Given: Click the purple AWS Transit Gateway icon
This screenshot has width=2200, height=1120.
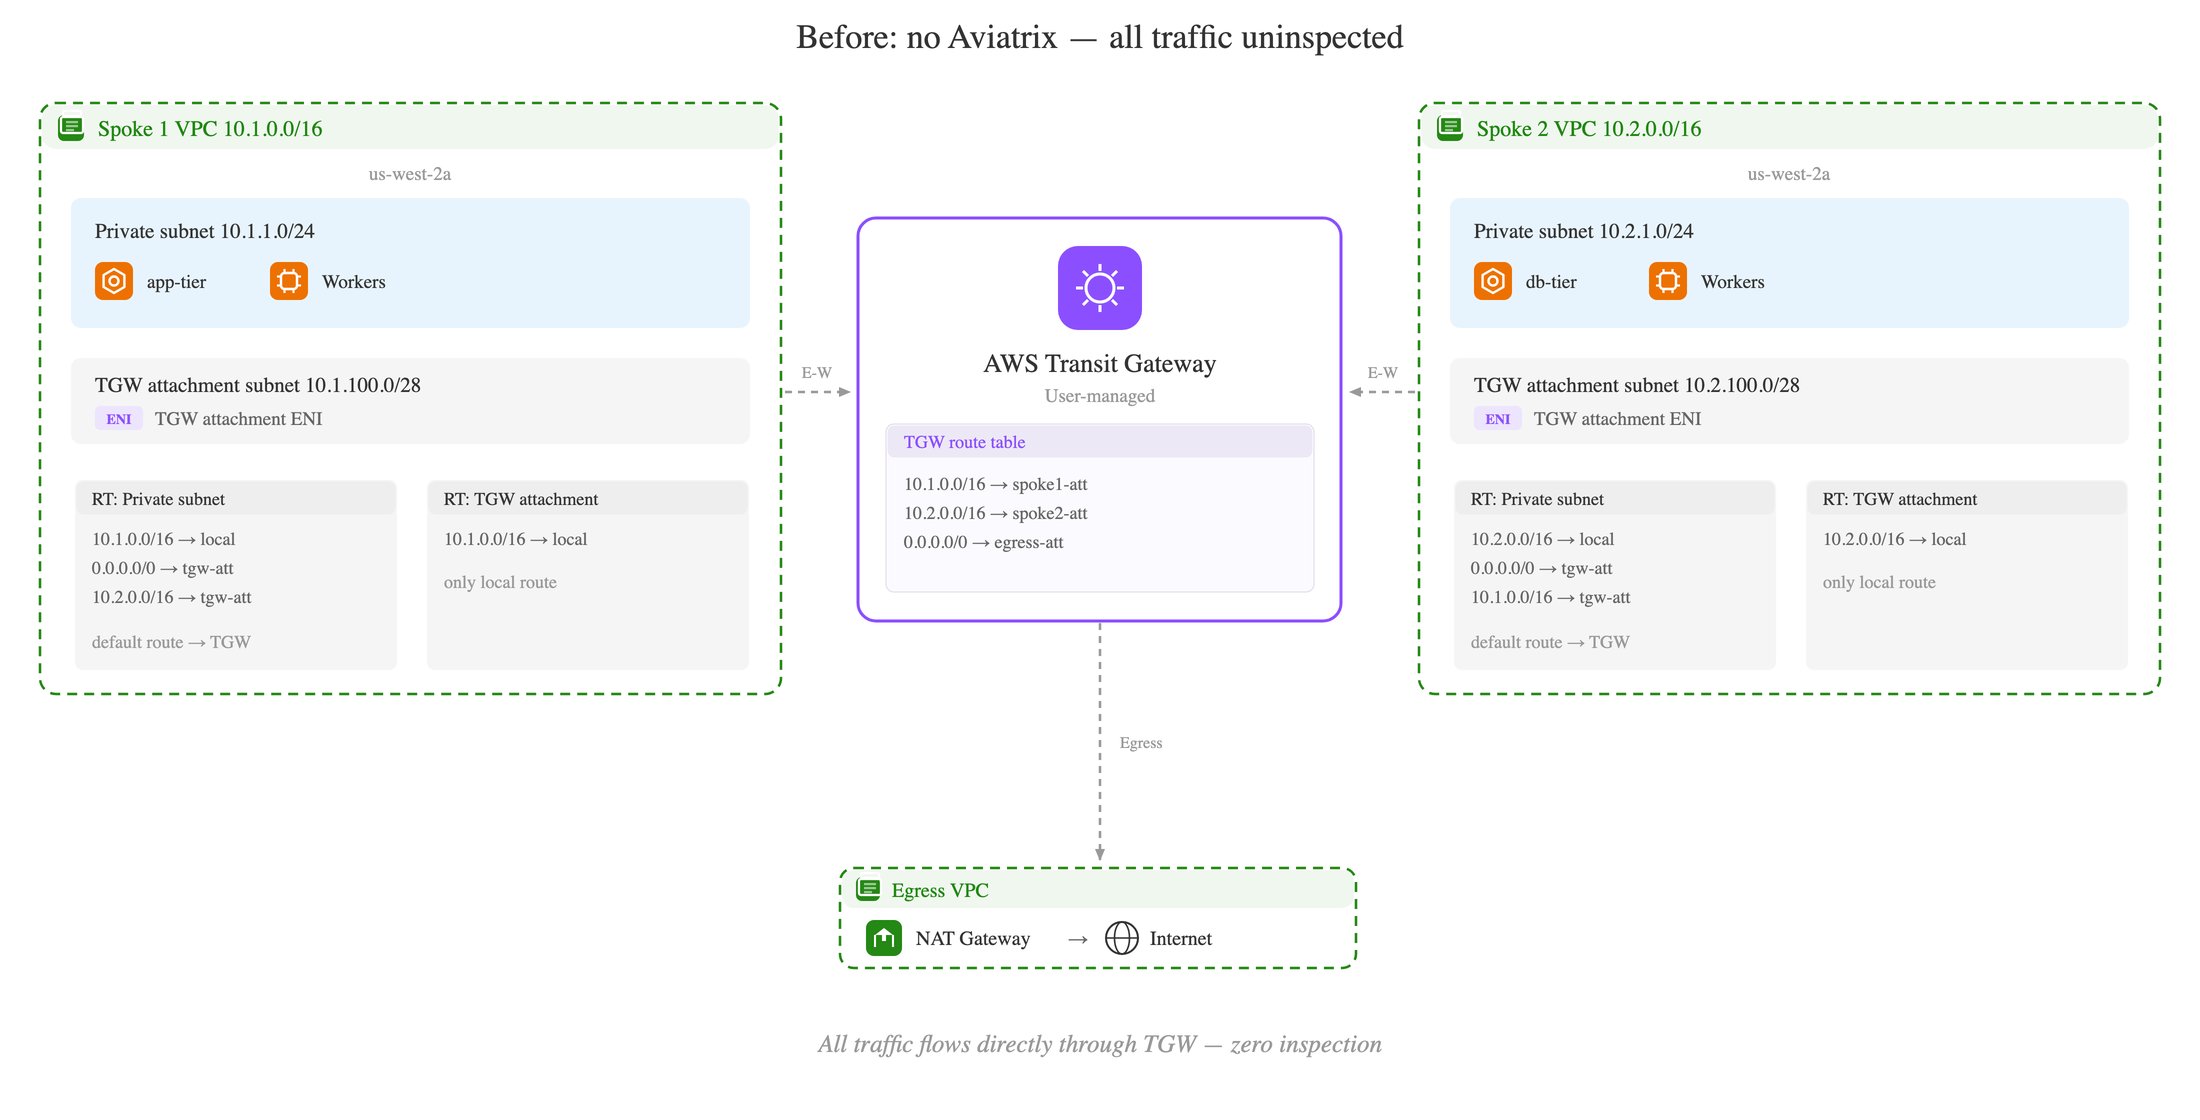Looking at the screenshot, I should (x=1100, y=288).
